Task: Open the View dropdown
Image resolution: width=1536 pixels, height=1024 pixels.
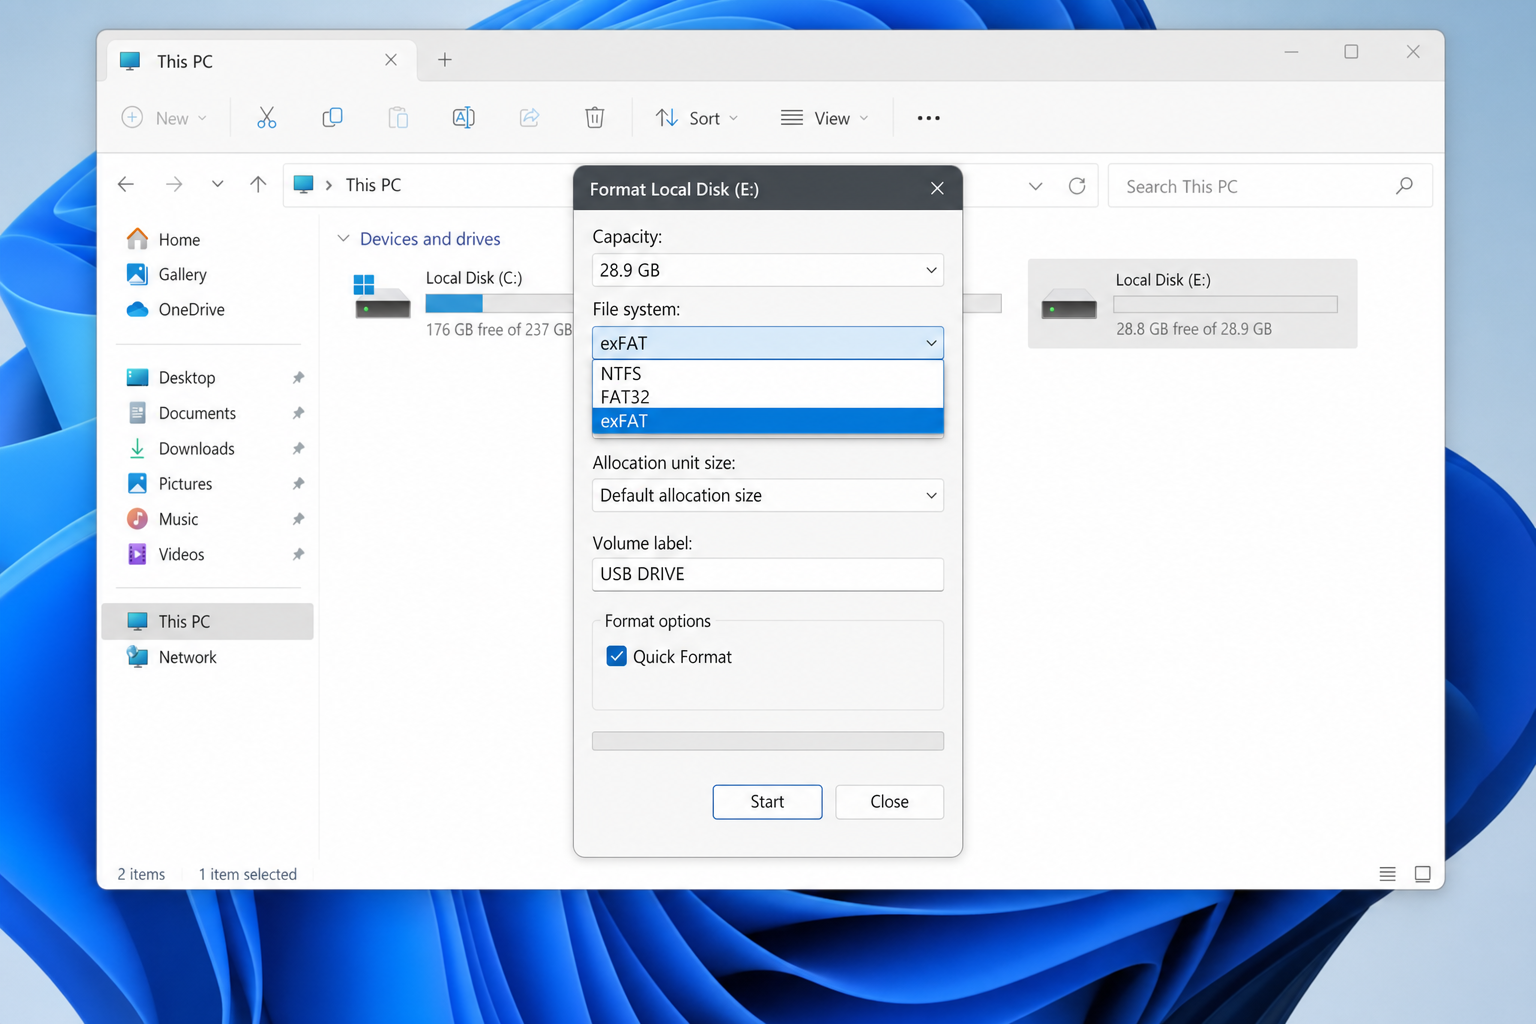Action: [x=825, y=118]
